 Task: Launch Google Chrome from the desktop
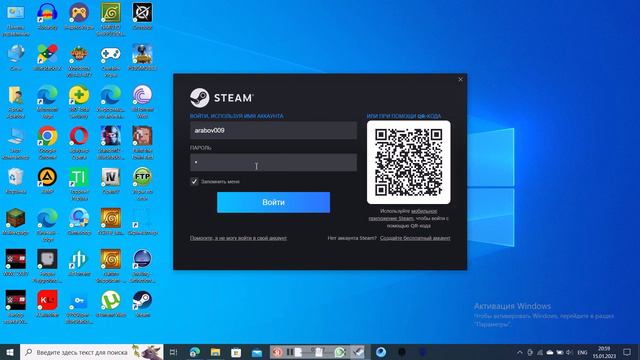point(47,136)
